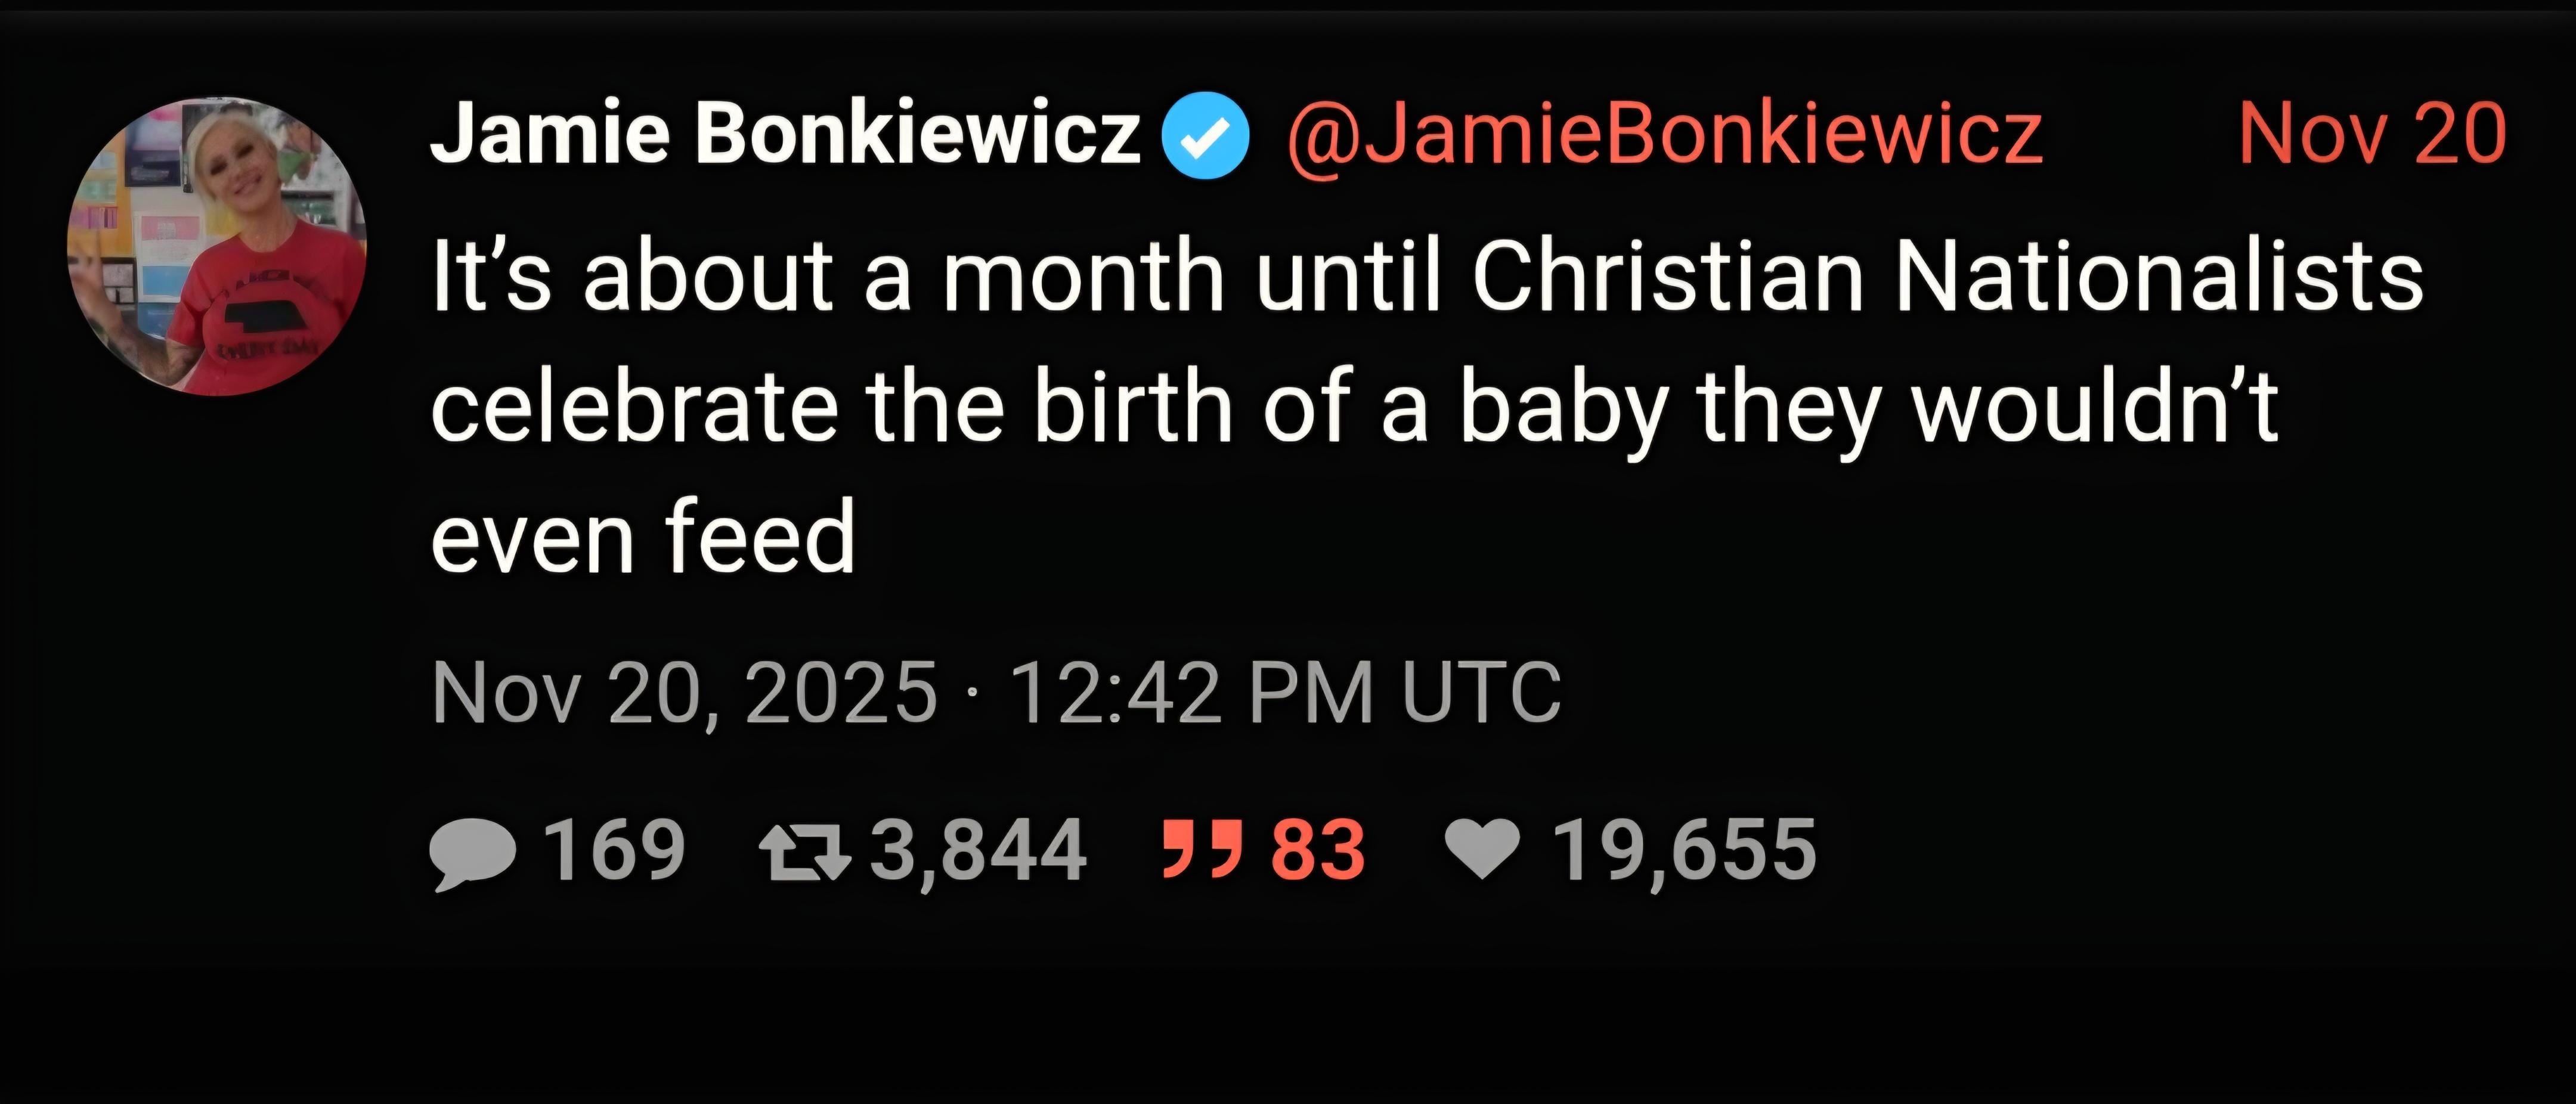
Task: Click the reply count 169
Action: coord(614,851)
